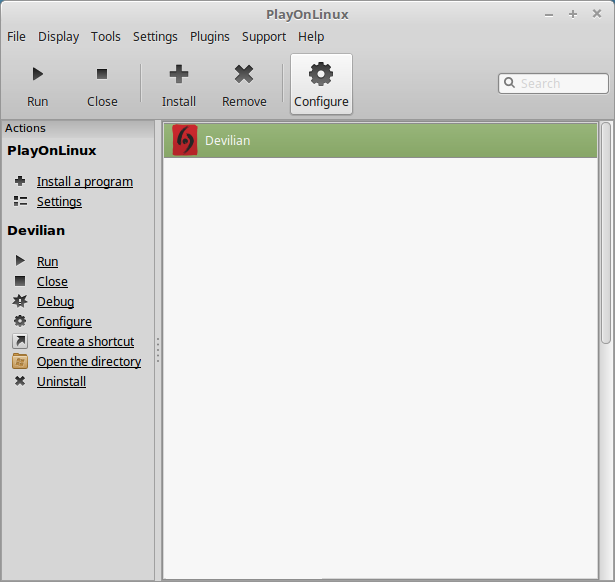Click square icon beside sidebar Close link
The height and width of the screenshot is (582, 615).
[20, 281]
